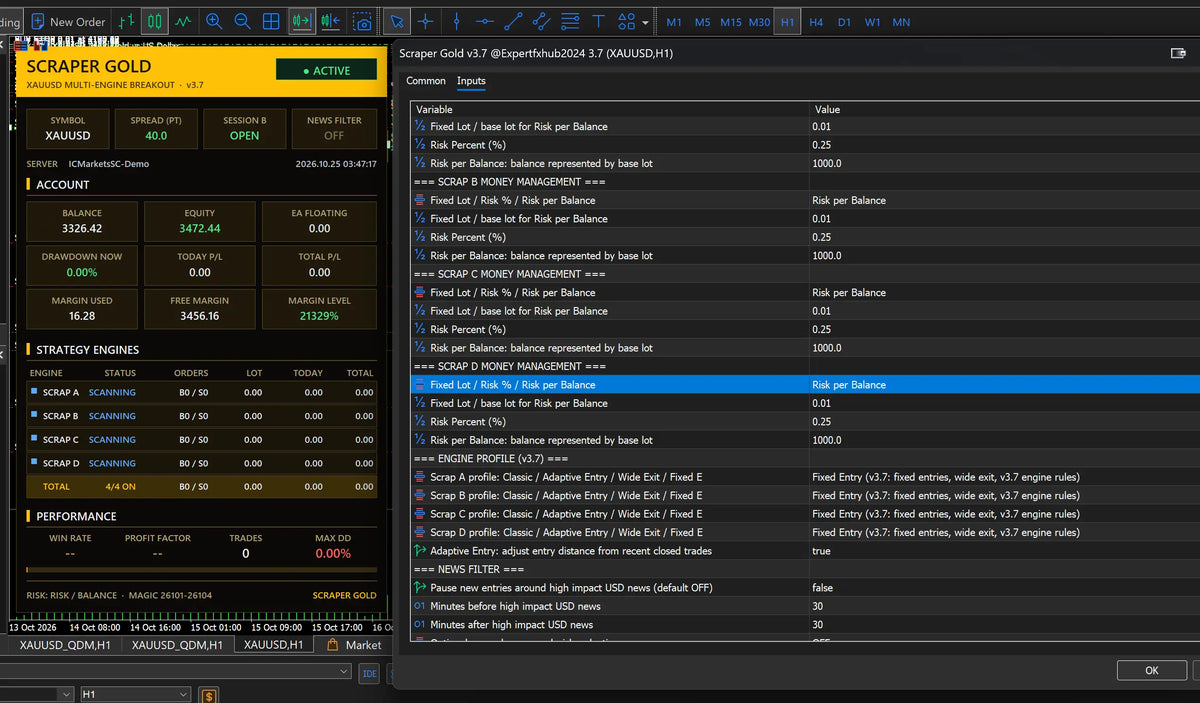This screenshot has width=1200, height=703.
Task: Toggle Pause new entries value 'false'
Action: tap(1004, 588)
